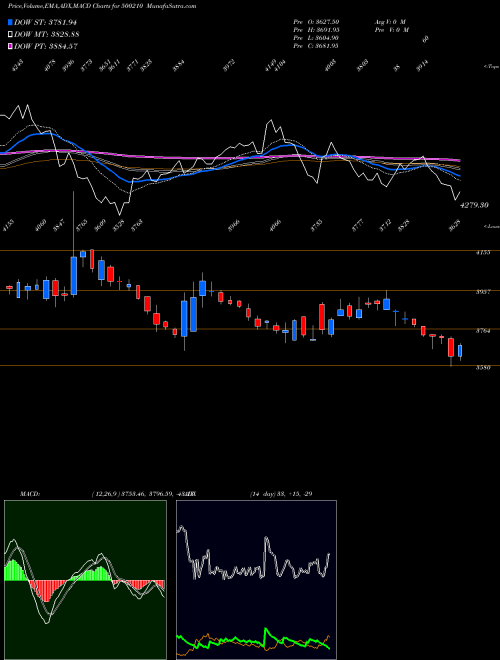The width and height of the screenshot is (500, 660).
Task: Click the 4279.30 price label
Action: (x=474, y=205)
